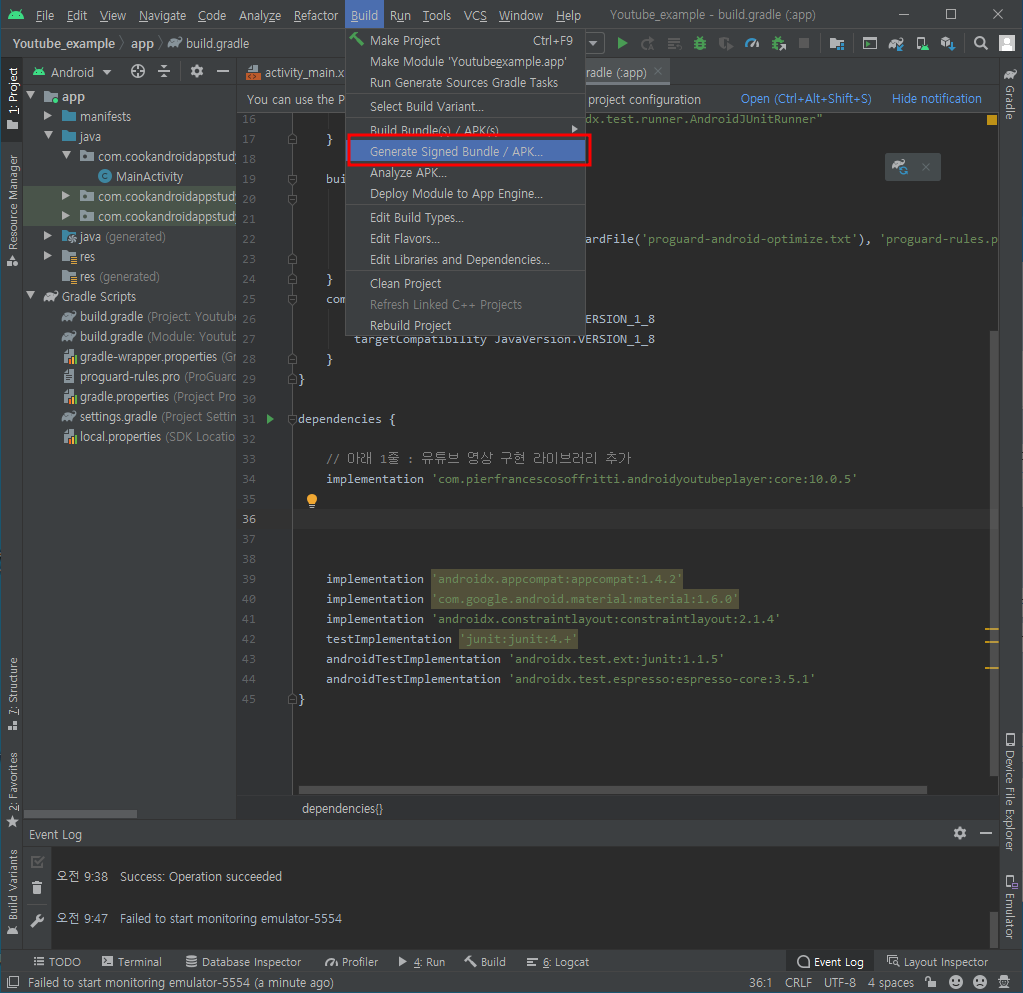Click the Debug app green bug icon
This screenshot has width=1023, height=993.
click(699, 44)
